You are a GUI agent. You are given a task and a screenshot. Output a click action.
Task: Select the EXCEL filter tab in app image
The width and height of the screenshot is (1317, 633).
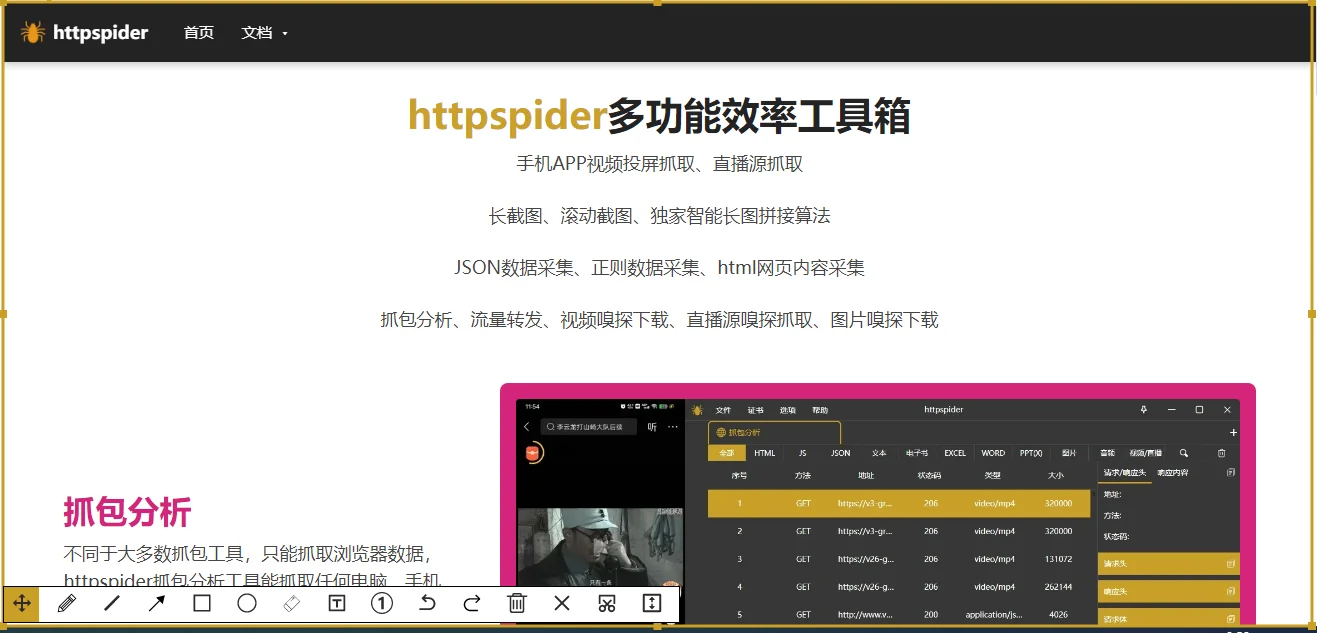(955, 453)
